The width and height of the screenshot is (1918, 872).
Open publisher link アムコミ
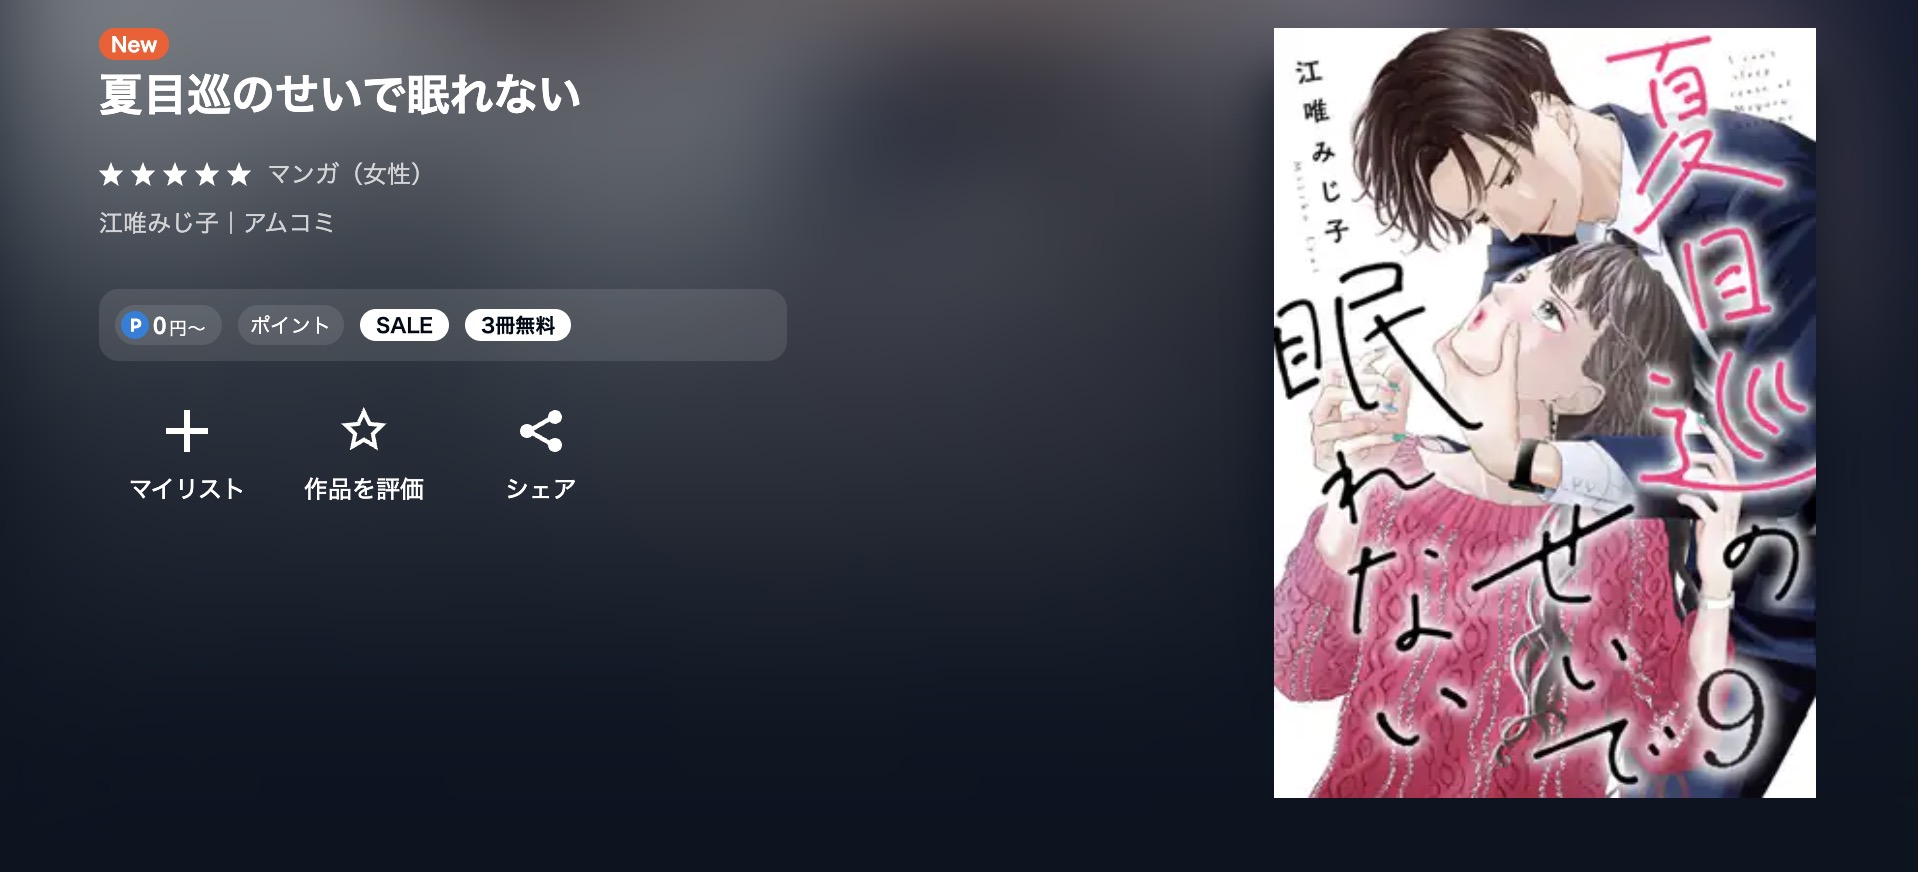pyautogui.click(x=289, y=222)
